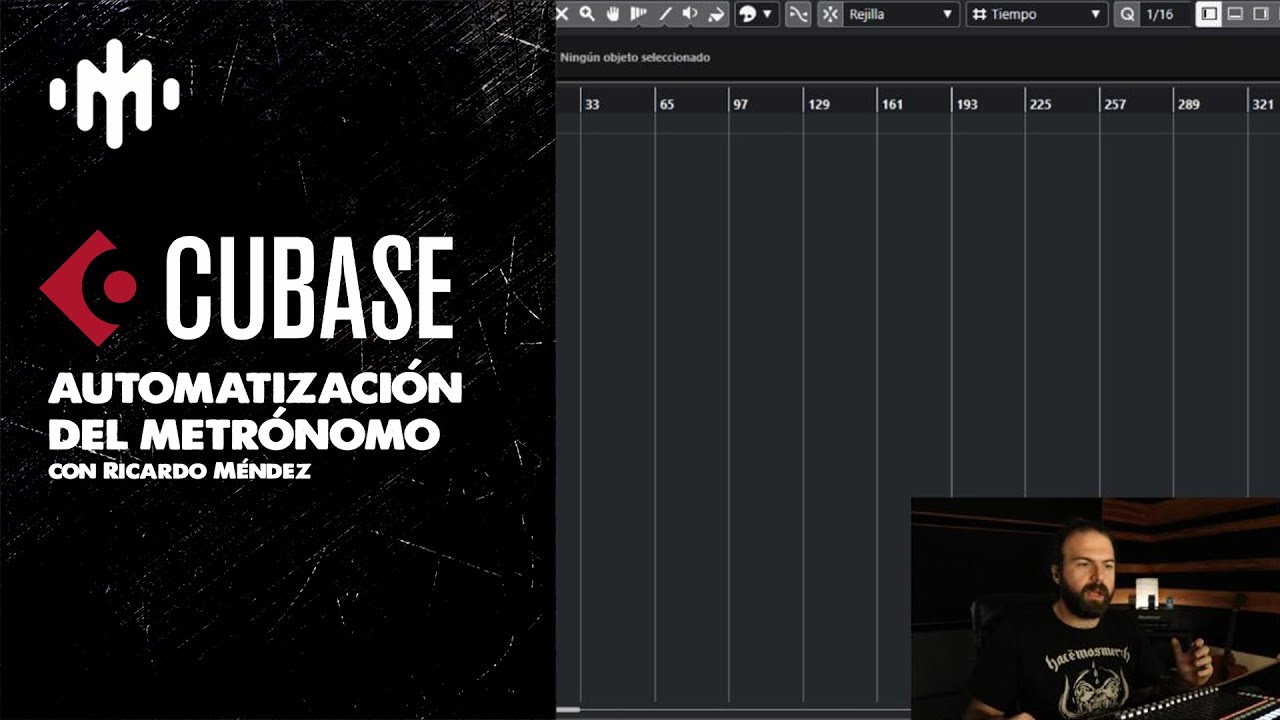
Task: Click ruler position at bar 65
Action: coord(666,104)
